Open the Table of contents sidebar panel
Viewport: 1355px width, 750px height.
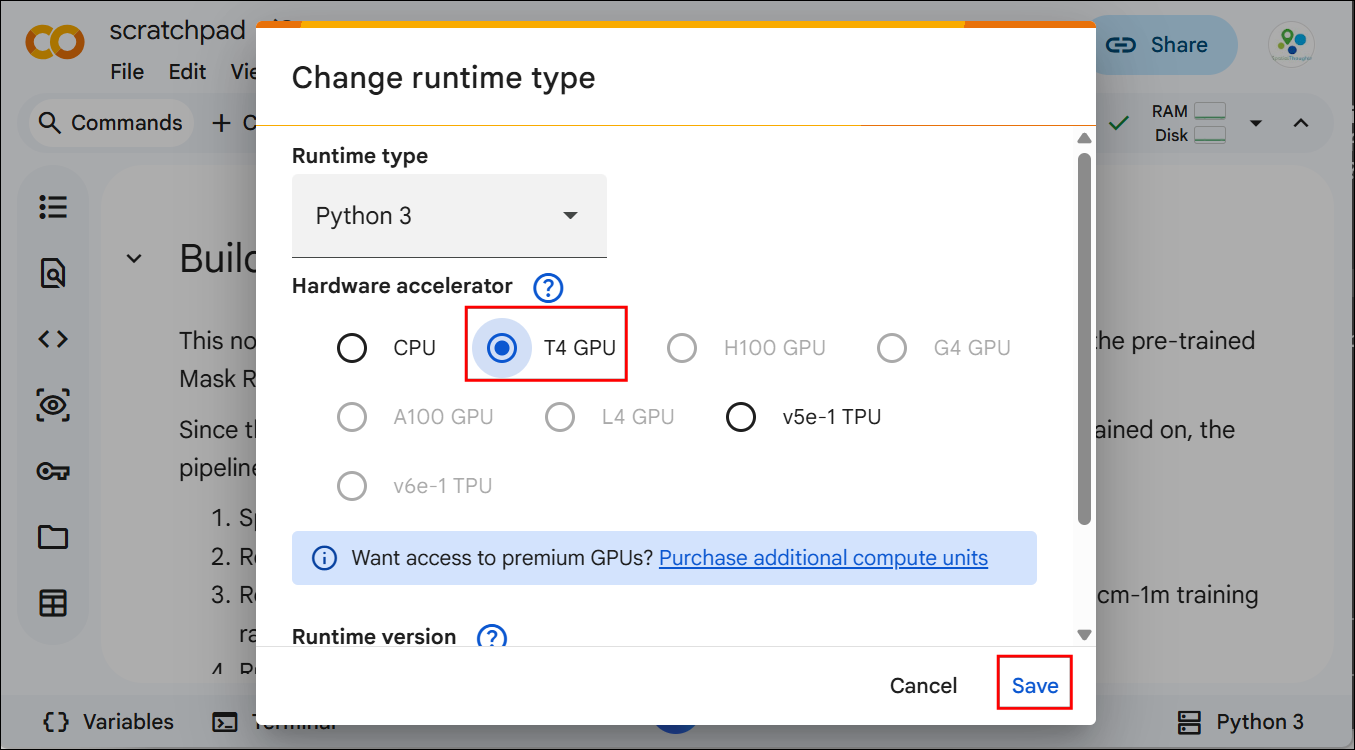pyautogui.click(x=53, y=207)
